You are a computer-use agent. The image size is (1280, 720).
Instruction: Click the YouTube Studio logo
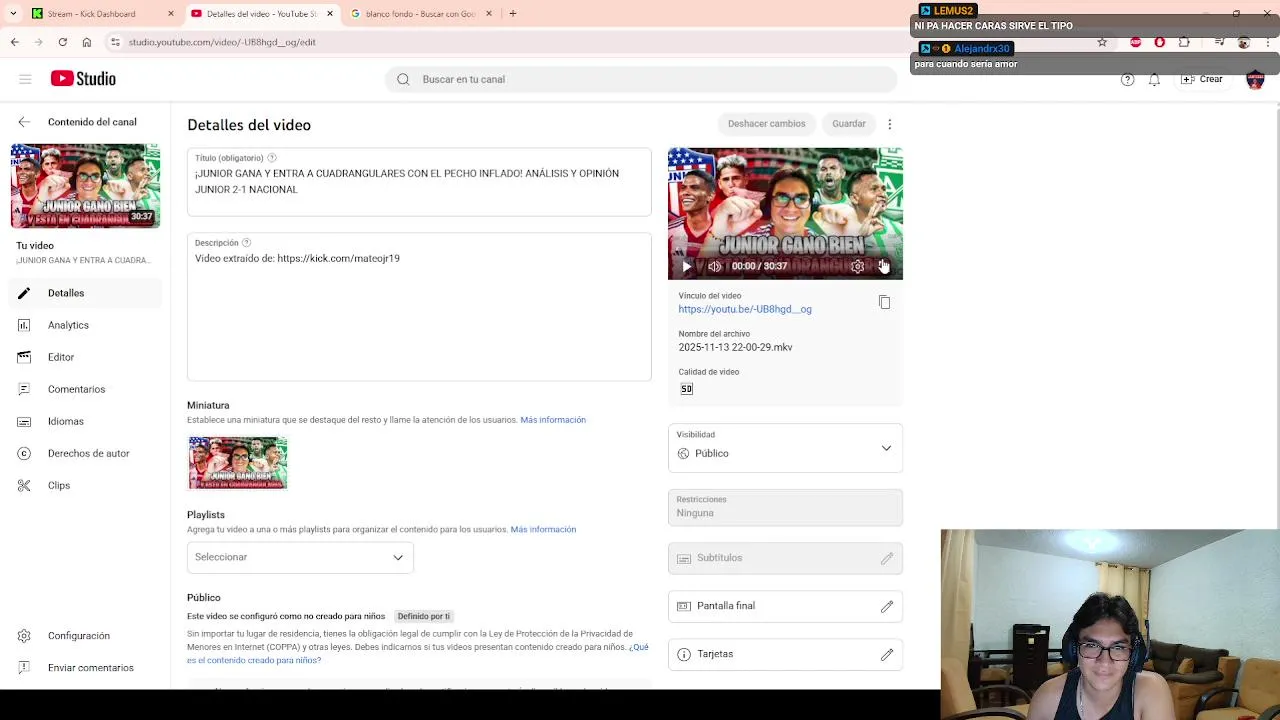coord(83,79)
